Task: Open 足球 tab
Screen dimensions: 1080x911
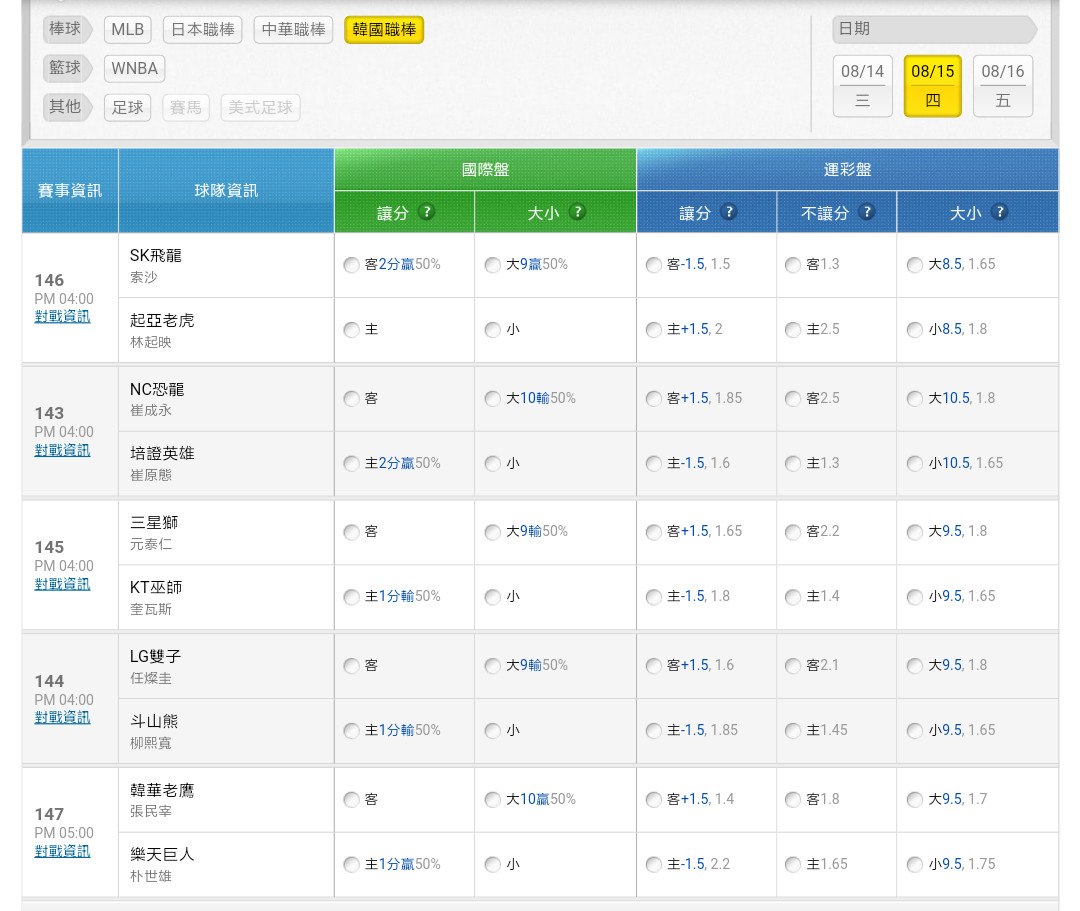Action: pos(127,107)
